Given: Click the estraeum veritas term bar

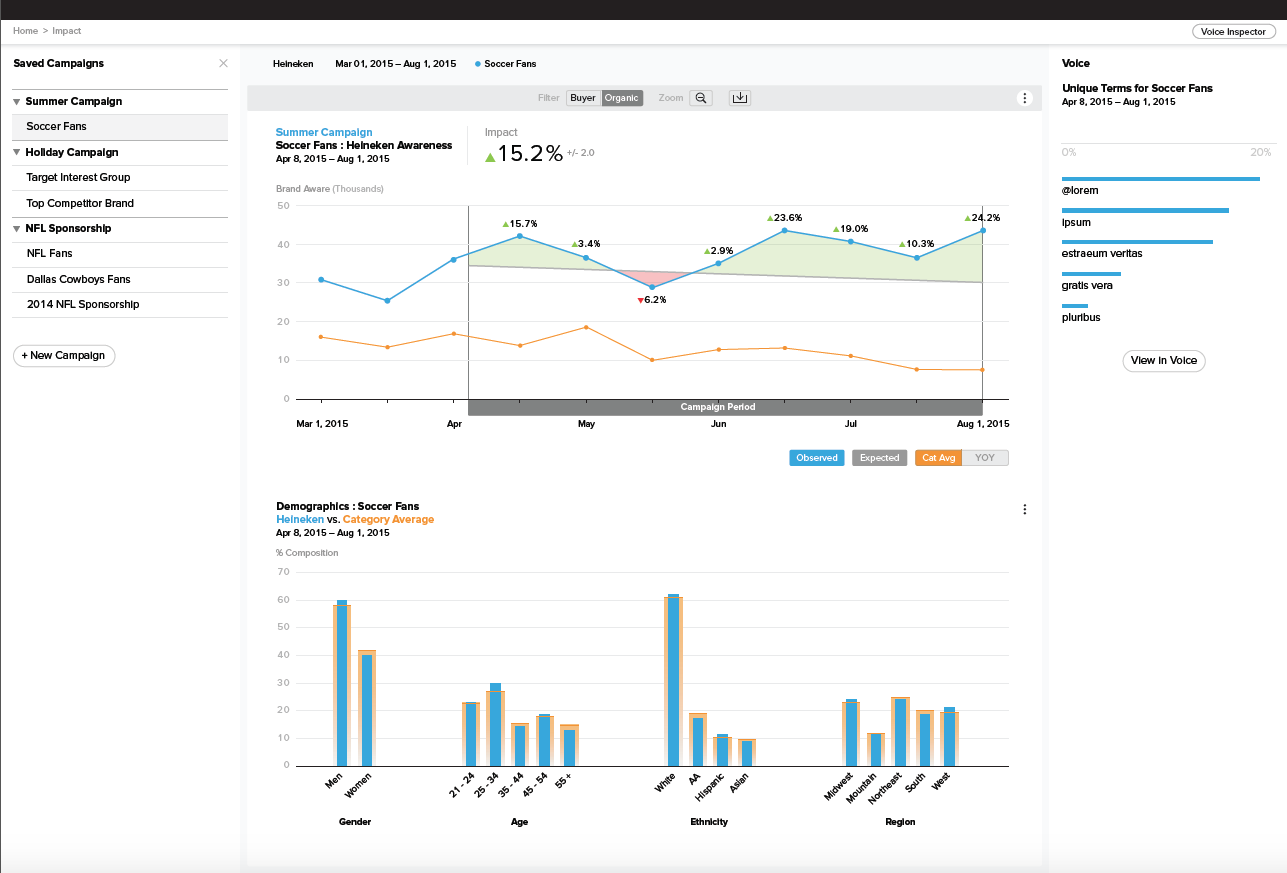Looking at the screenshot, I should pos(1137,242).
